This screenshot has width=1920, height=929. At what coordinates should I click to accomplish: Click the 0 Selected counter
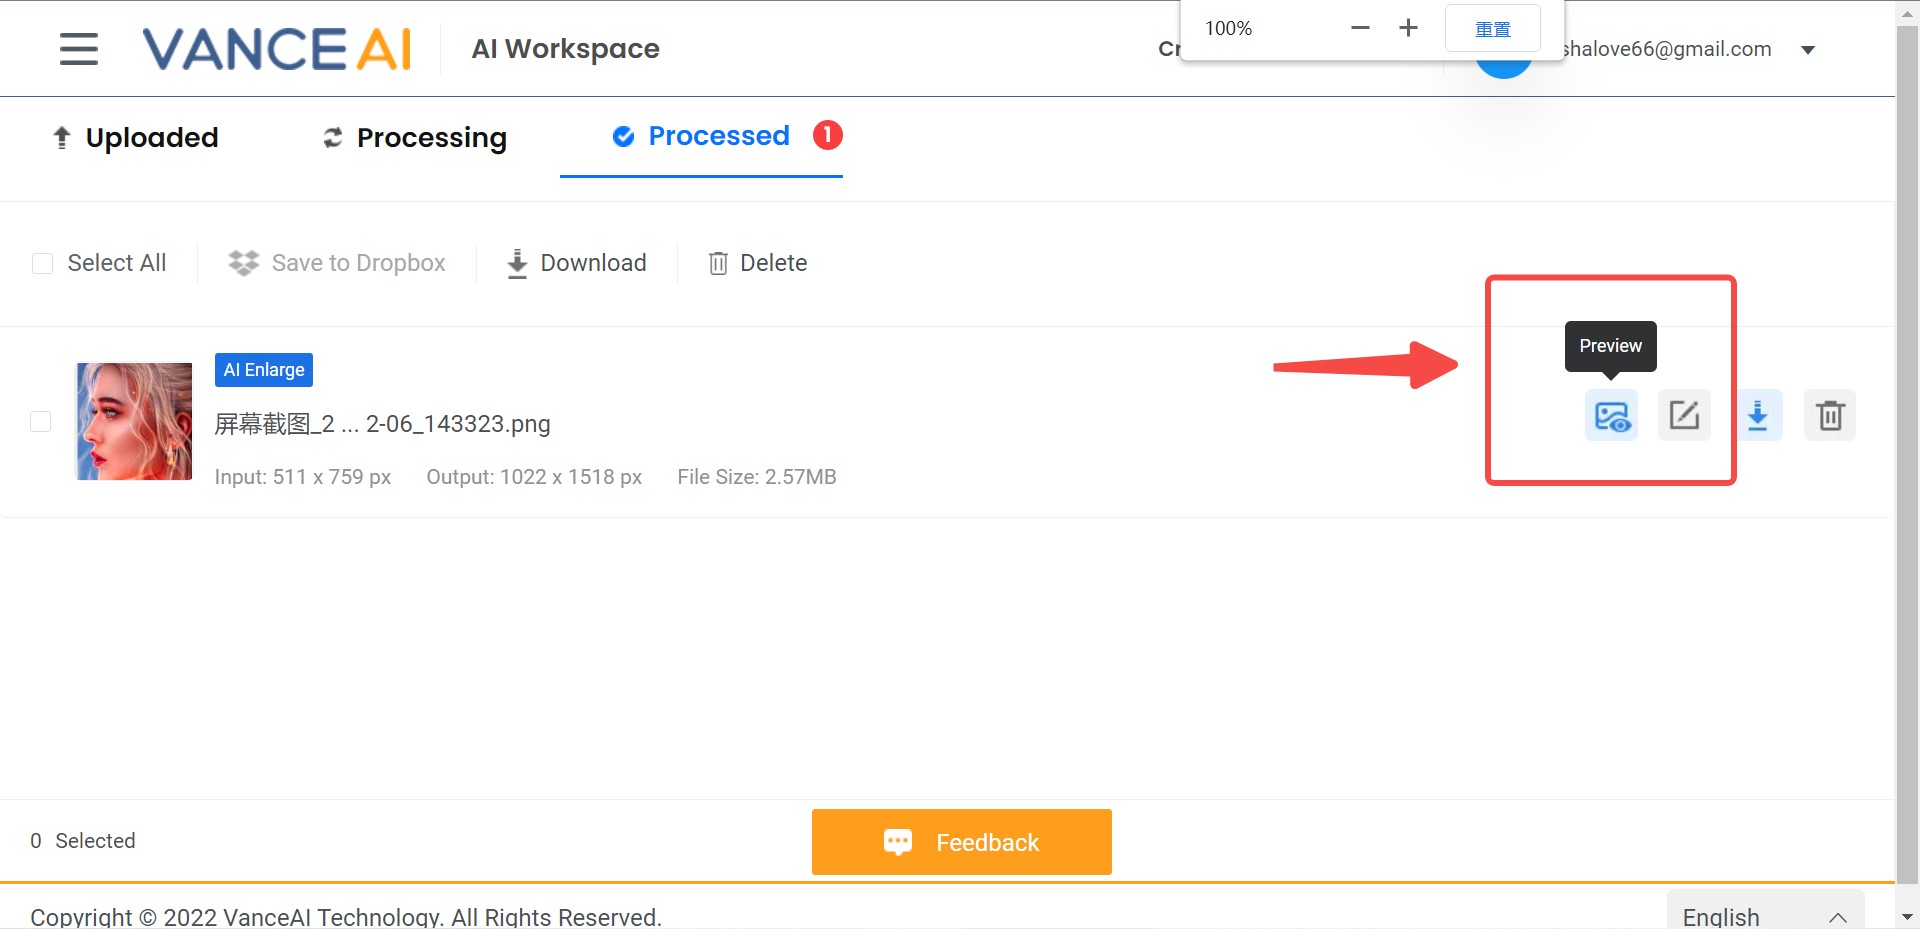83,841
